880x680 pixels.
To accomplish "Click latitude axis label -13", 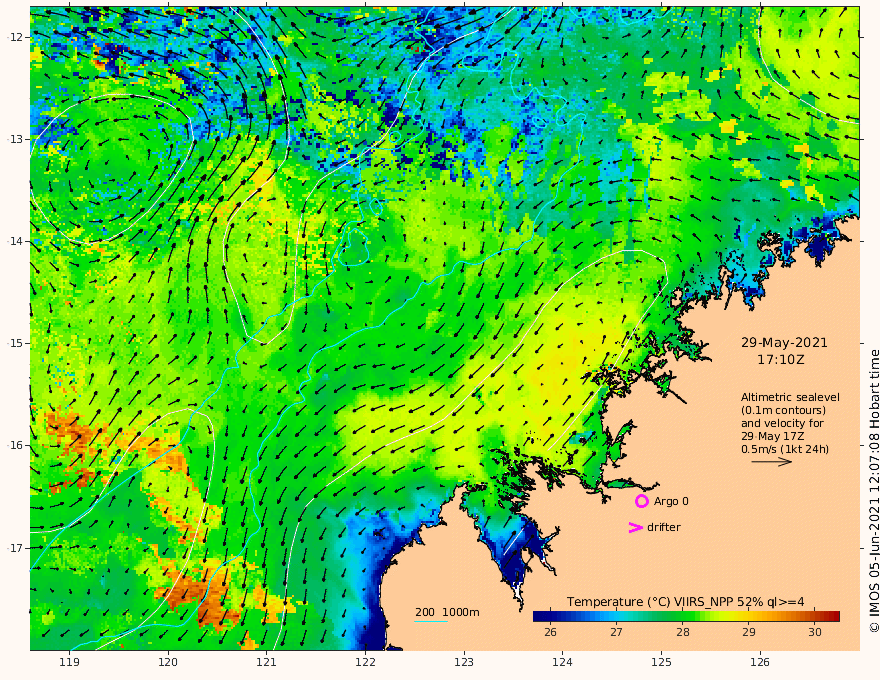I will [16, 139].
